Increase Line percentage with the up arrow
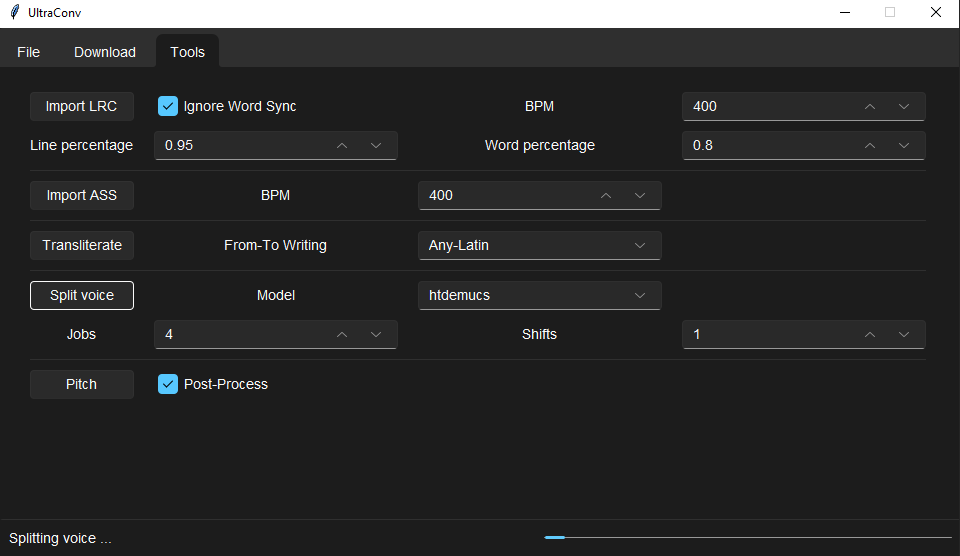The width and height of the screenshot is (960, 556). point(342,146)
